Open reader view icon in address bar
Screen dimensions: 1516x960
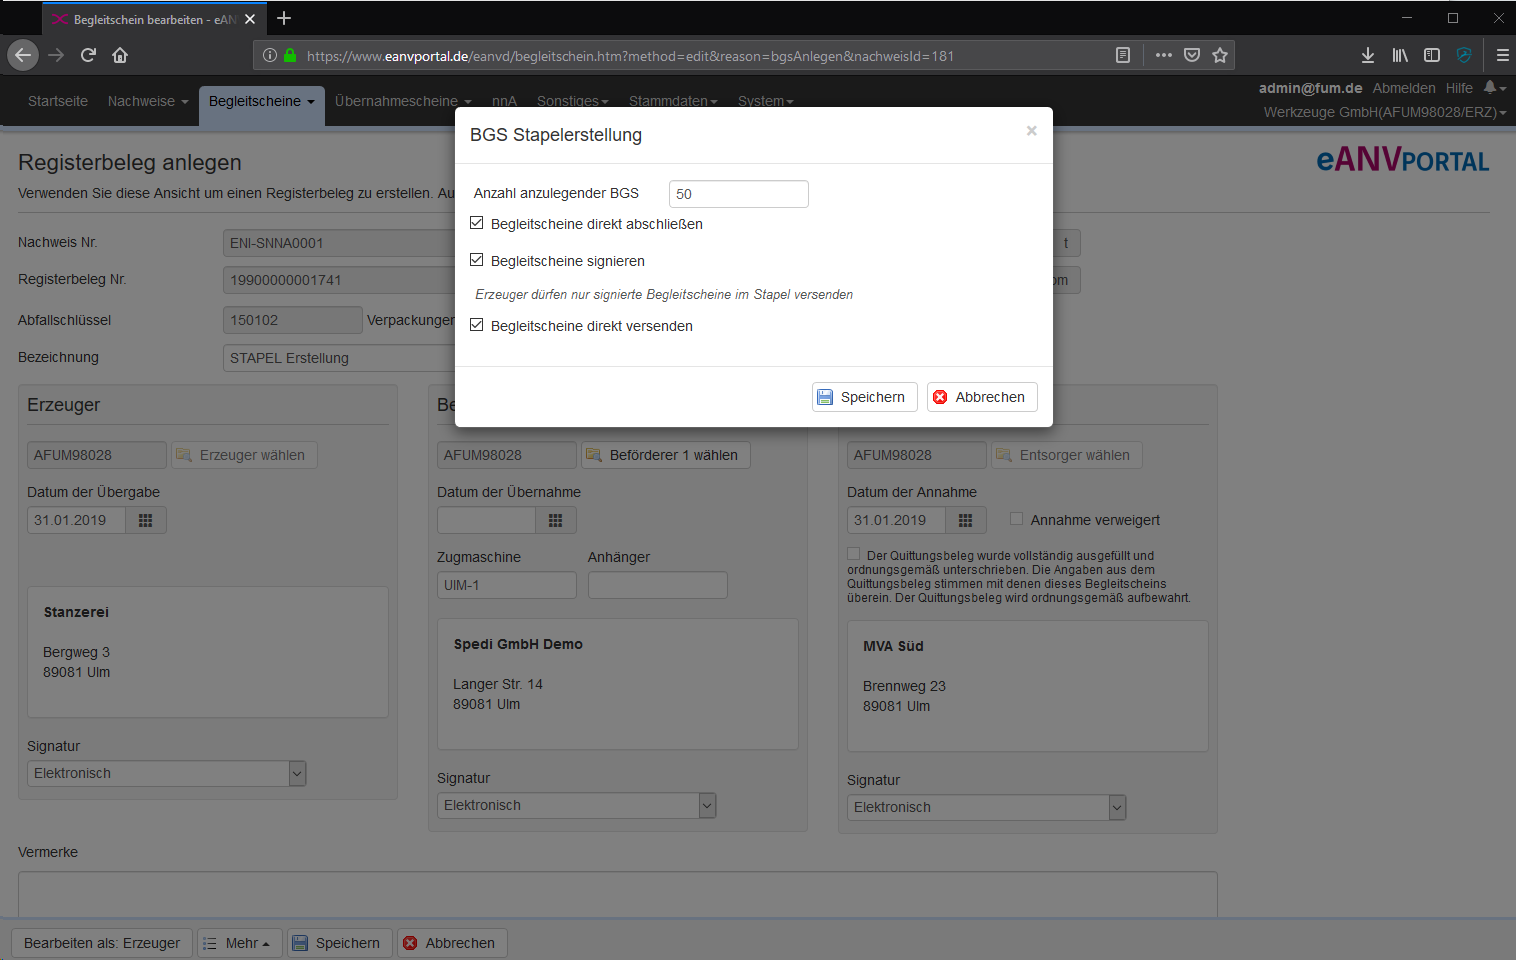(x=1123, y=55)
